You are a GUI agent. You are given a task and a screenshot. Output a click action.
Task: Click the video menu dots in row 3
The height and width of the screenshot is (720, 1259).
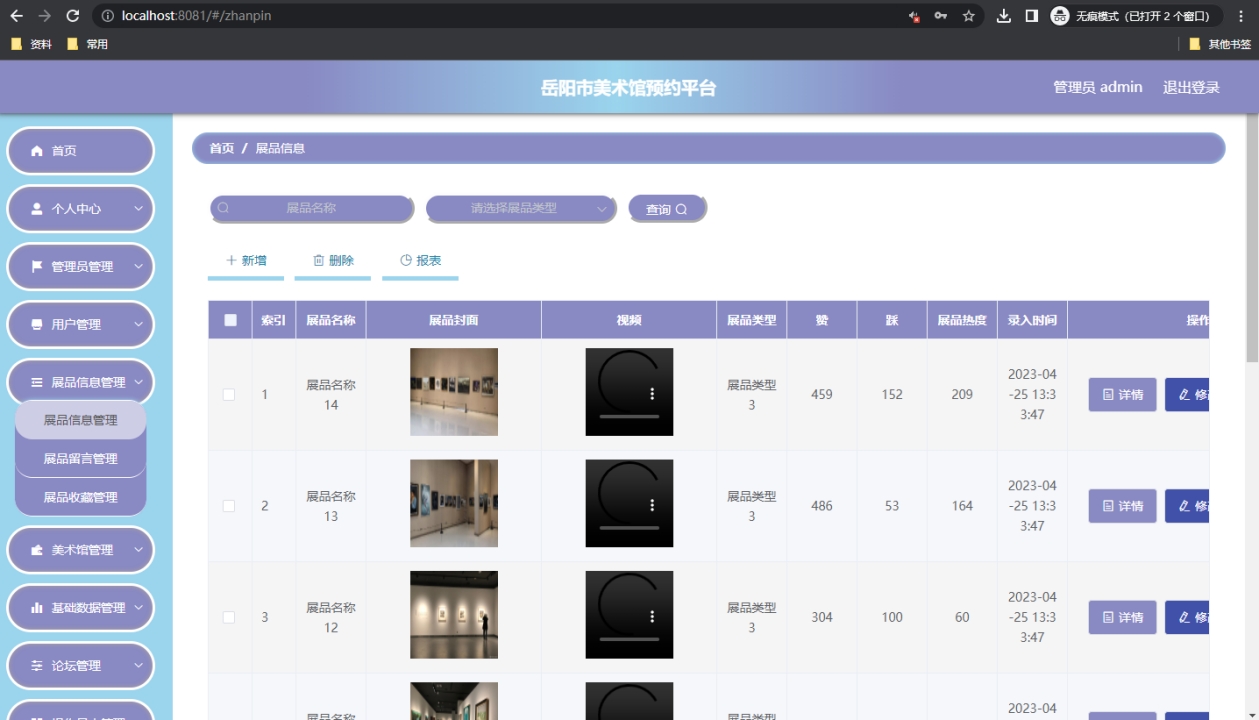652,616
